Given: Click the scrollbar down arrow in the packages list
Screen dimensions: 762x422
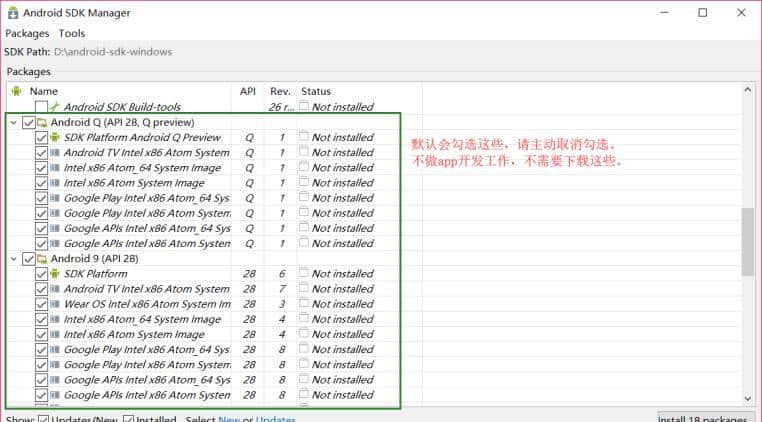Looking at the screenshot, I should coord(747,399).
